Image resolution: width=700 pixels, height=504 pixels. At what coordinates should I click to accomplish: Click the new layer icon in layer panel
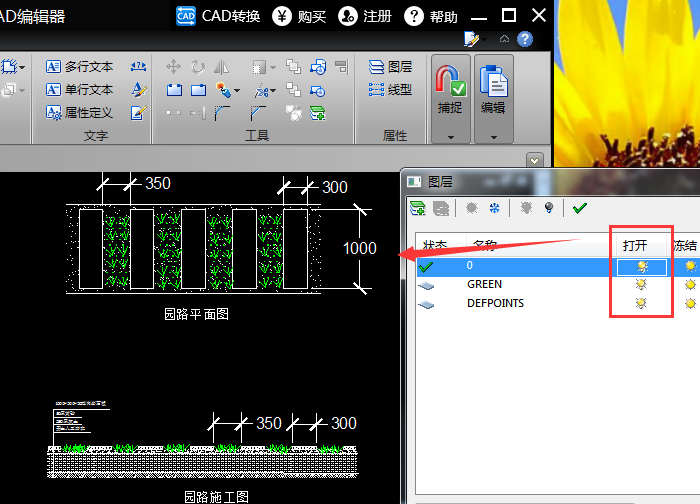pyautogui.click(x=418, y=208)
